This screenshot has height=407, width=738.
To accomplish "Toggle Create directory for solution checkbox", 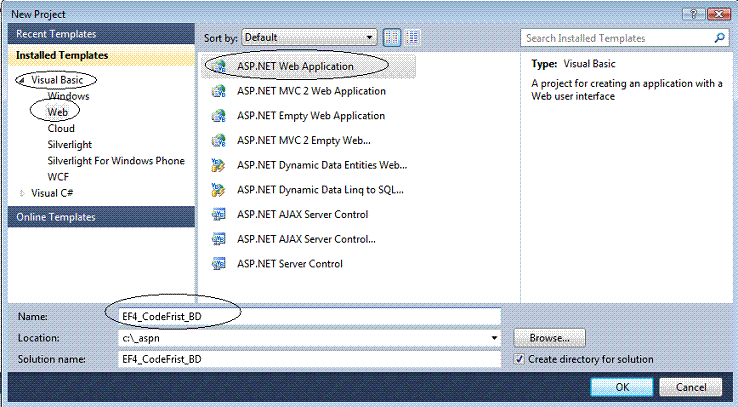I will (519, 359).
